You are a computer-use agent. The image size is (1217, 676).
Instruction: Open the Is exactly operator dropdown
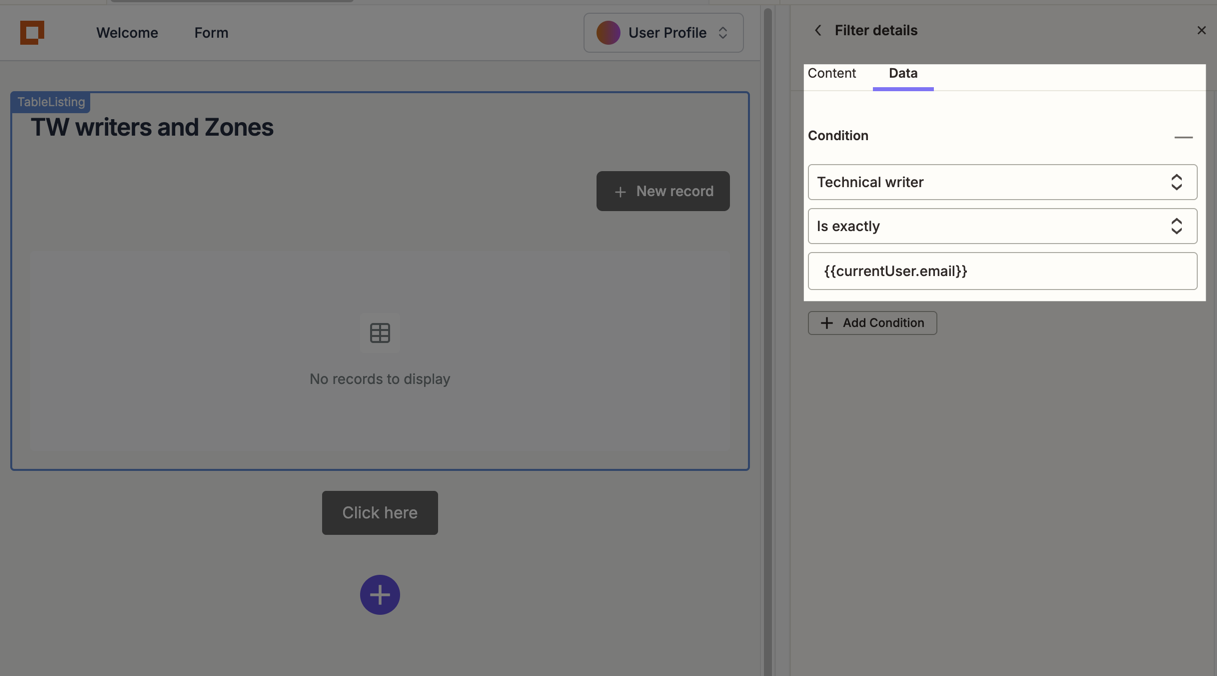(x=1002, y=227)
